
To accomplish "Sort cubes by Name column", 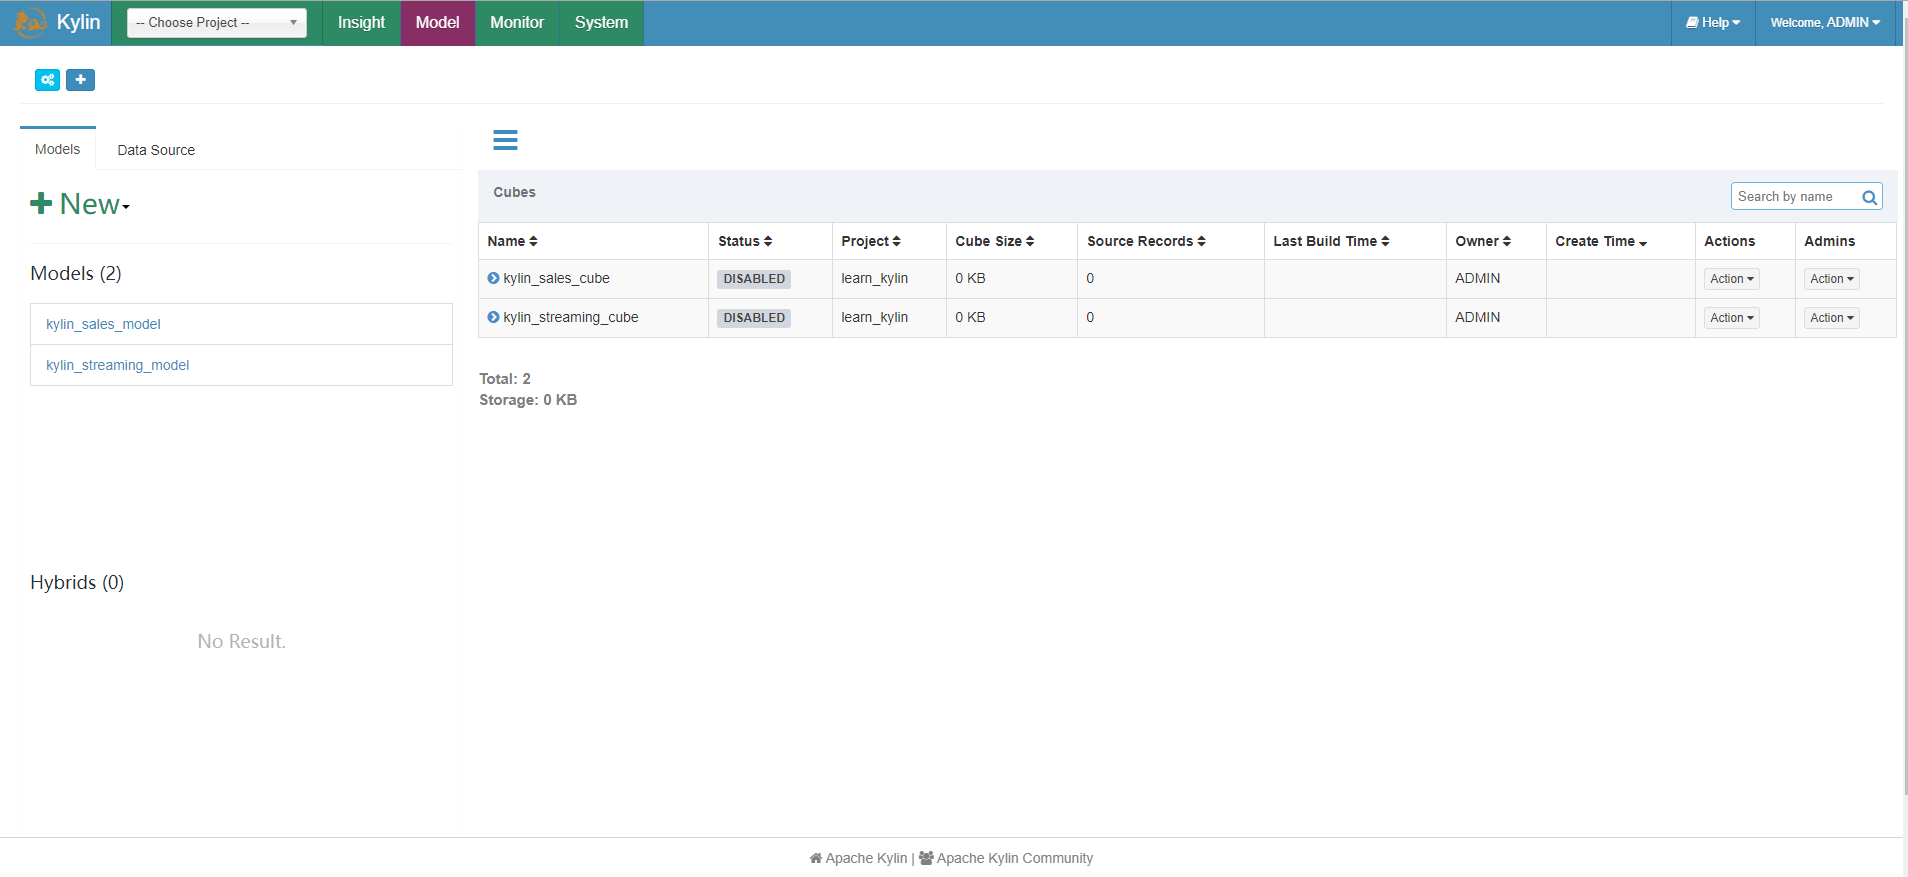I will point(513,241).
